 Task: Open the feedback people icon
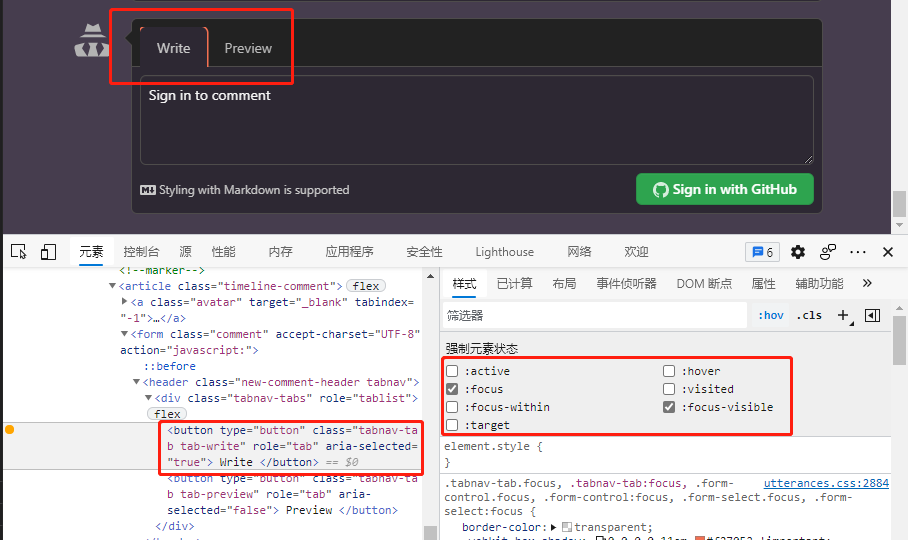(828, 252)
